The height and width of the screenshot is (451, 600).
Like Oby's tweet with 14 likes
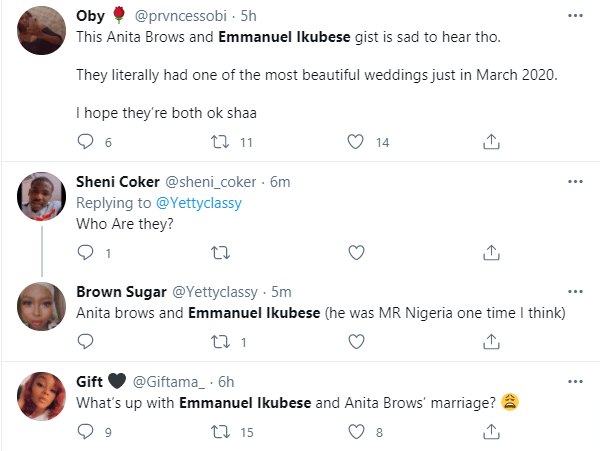pos(353,143)
